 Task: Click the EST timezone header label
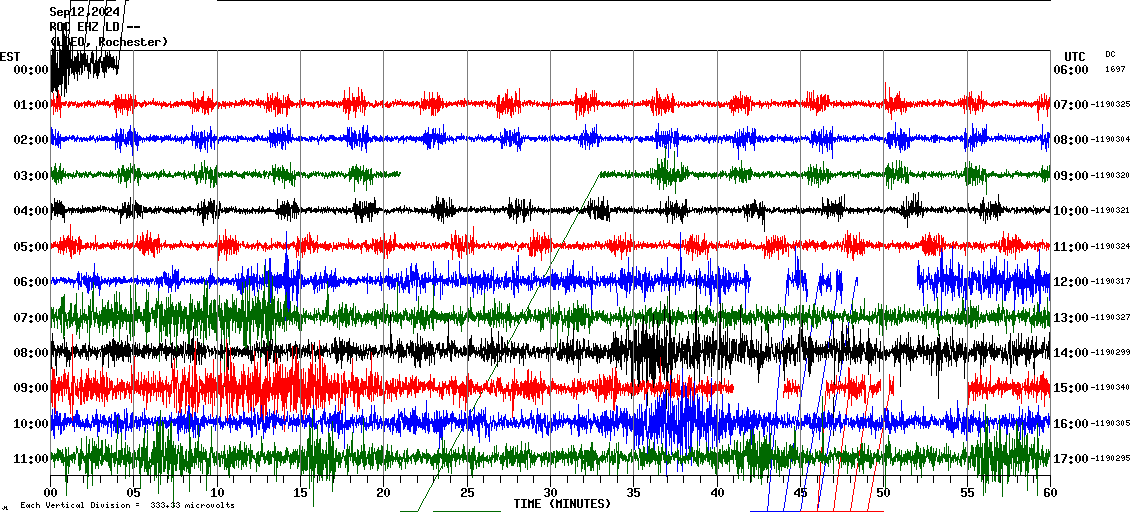[x=11, y=56]
